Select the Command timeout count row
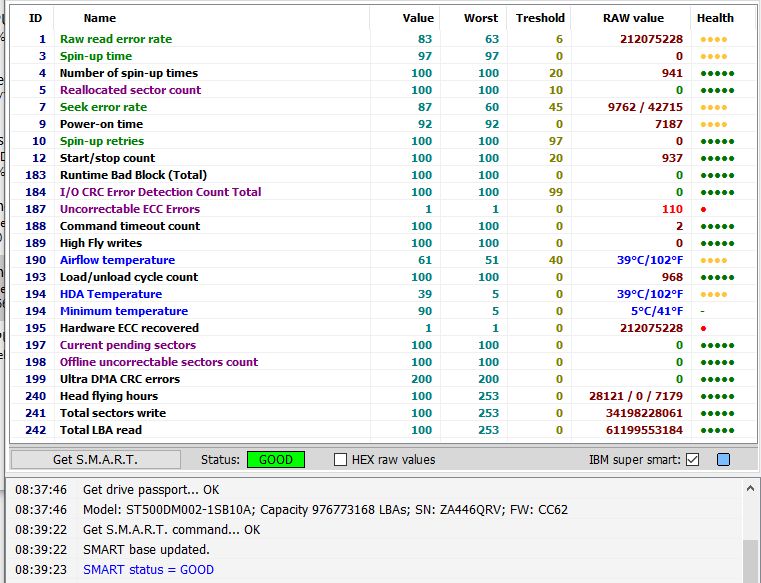This screenshot has width=761, height=583. 383,226
